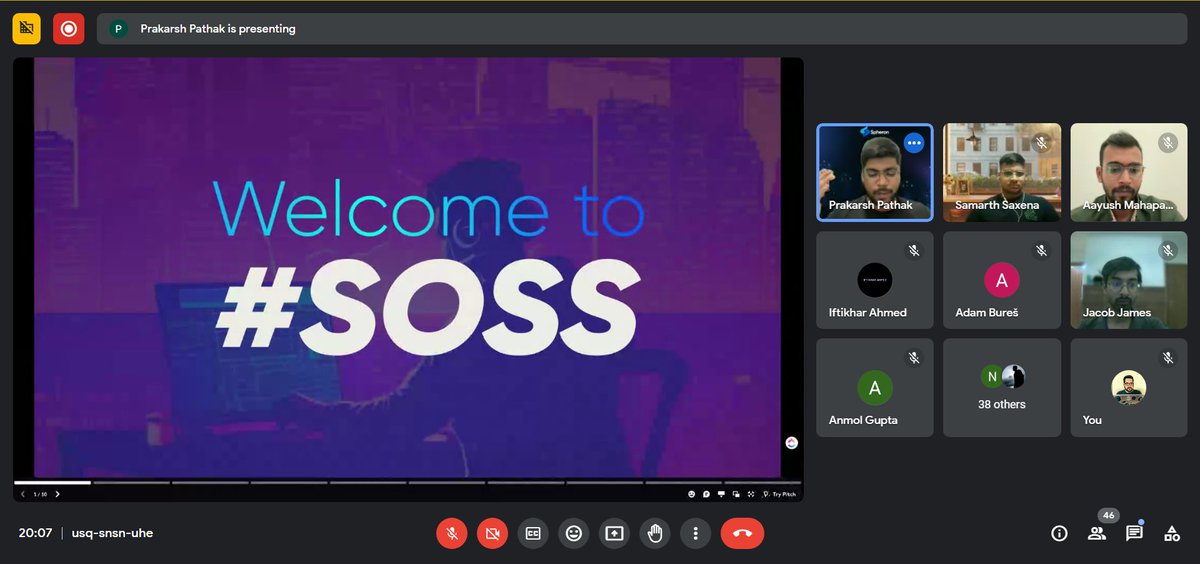Screen dimensions: 1200x564
Task: Unmute the microphone in the call bar
Action: coord(452,534)
